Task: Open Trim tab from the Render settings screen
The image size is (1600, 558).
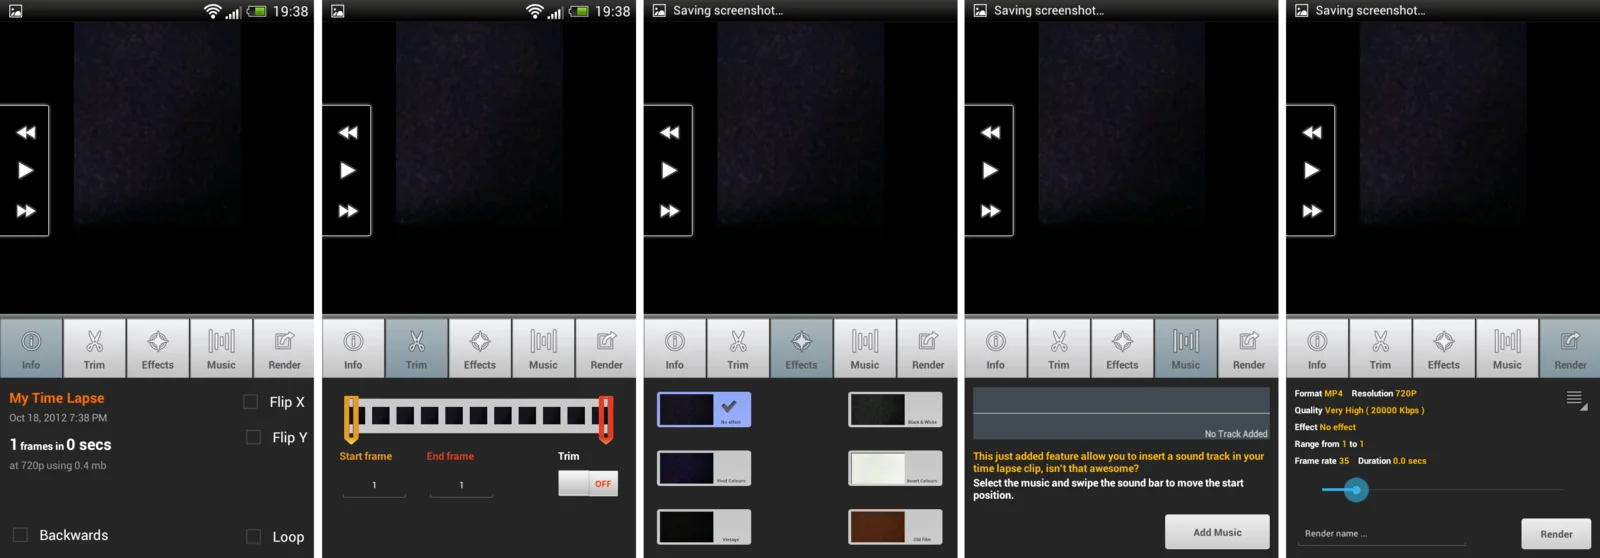Action: 1380,348
